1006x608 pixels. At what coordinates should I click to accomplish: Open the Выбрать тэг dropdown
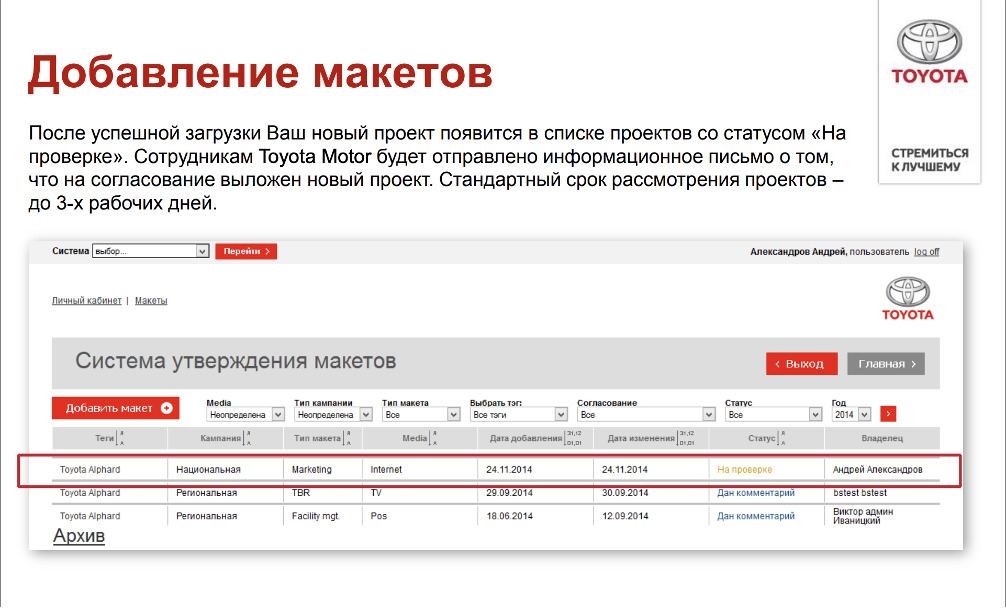[518, 415]
